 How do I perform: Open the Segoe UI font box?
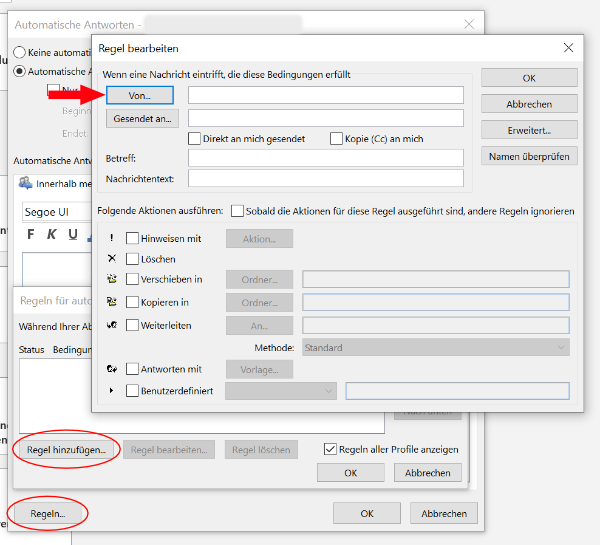click(x=57, y=212)
